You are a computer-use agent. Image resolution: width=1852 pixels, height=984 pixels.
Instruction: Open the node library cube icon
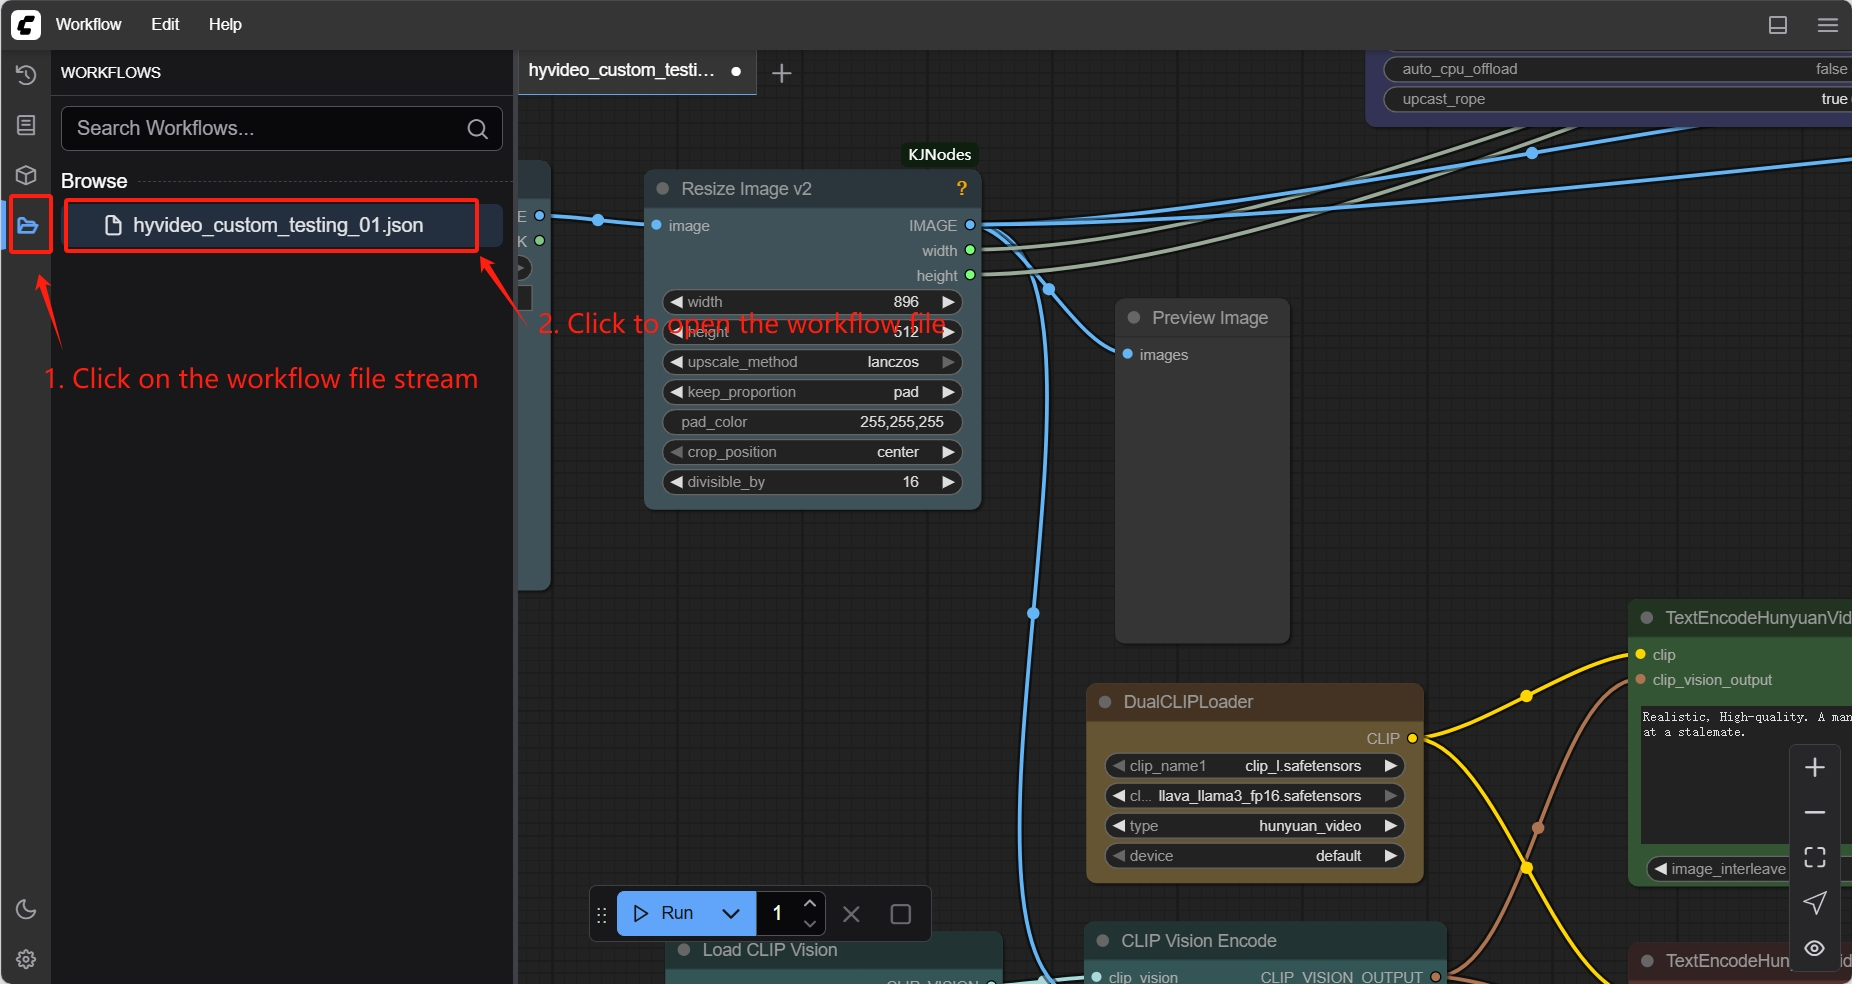click(x=26, y=175)
